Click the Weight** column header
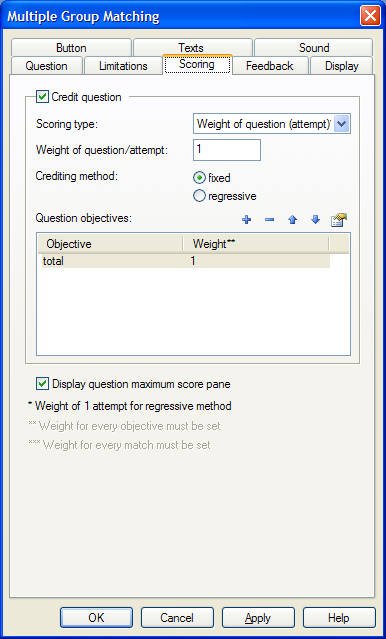Viewport: 386px width, 639px height. click(x=256, y=244)
